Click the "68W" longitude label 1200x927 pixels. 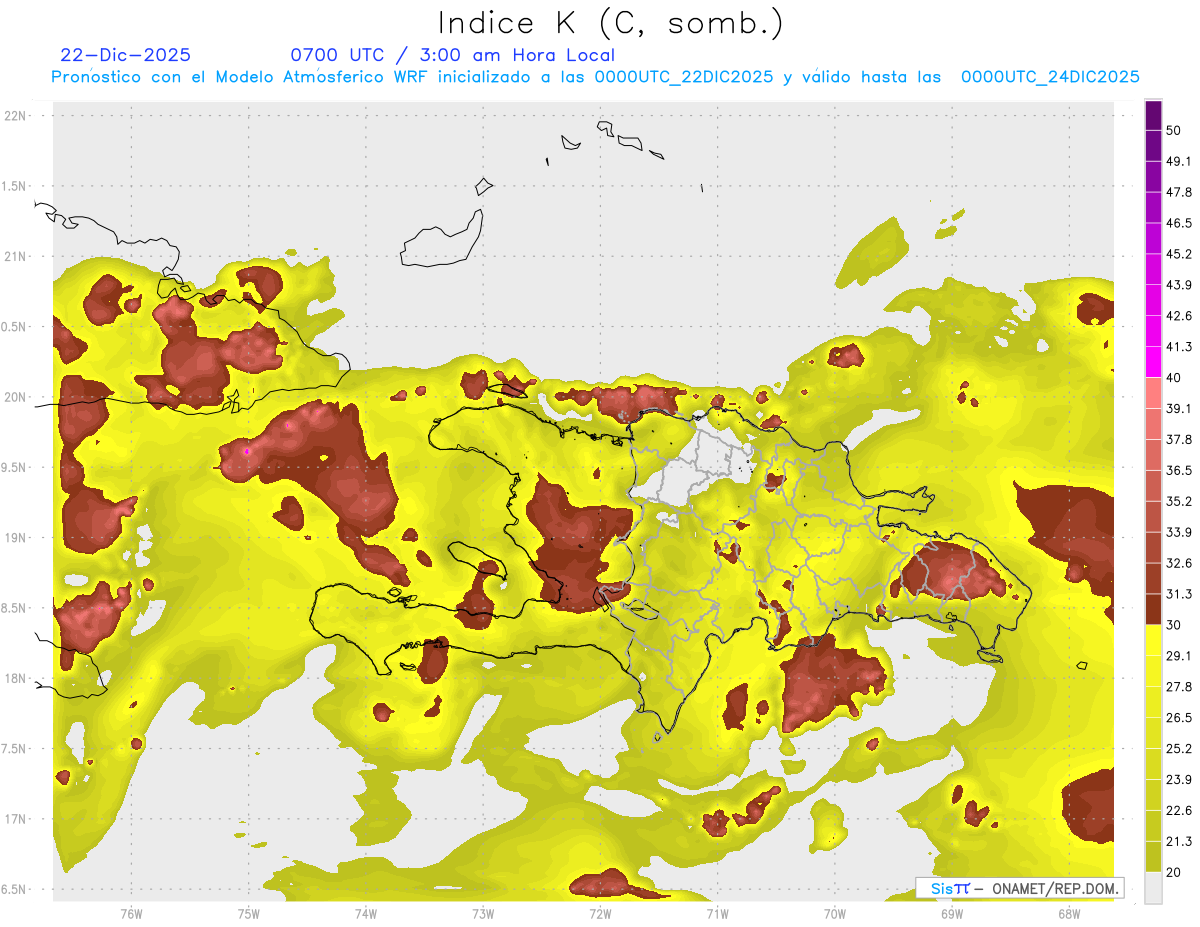click(x=1068, y=914)
